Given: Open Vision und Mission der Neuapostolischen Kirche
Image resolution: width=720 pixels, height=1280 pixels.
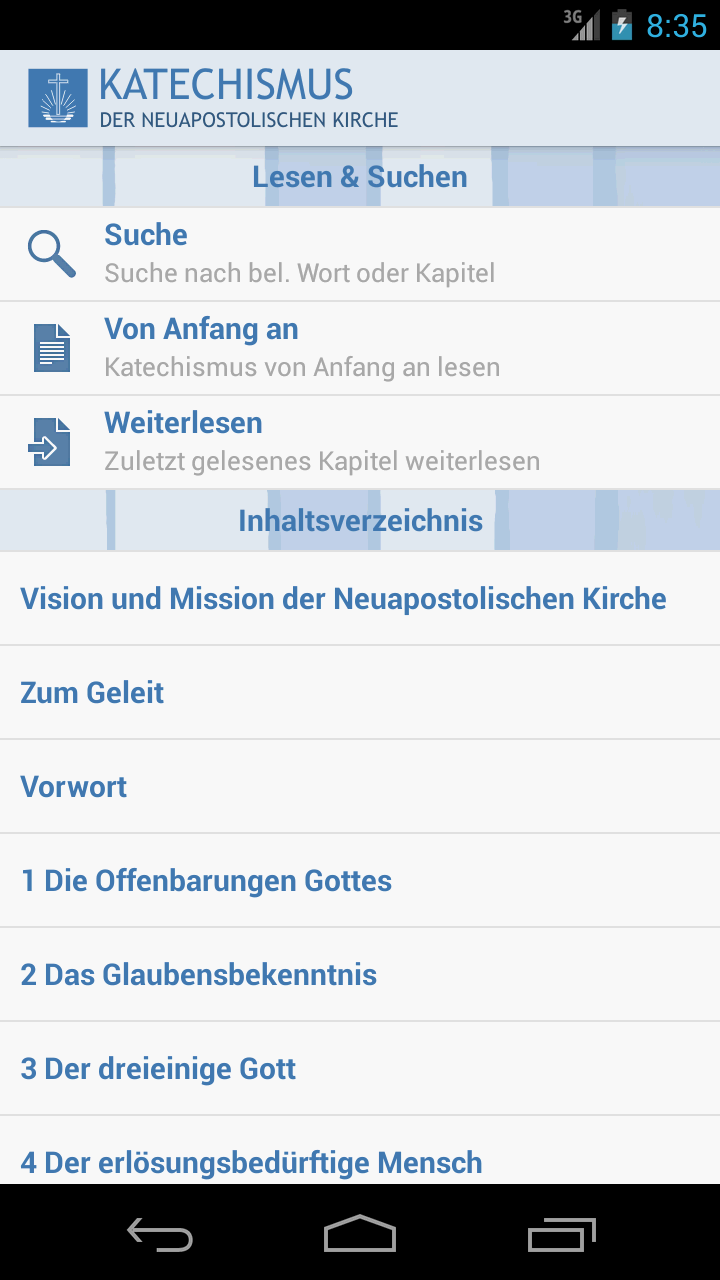Looking at the screenshot, I should [343, 599].
